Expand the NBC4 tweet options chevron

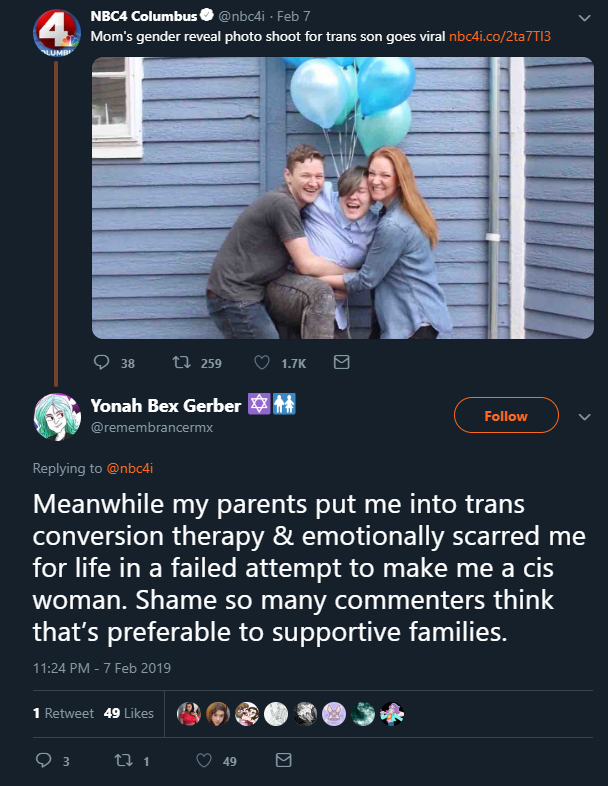[x=584, y=18]
